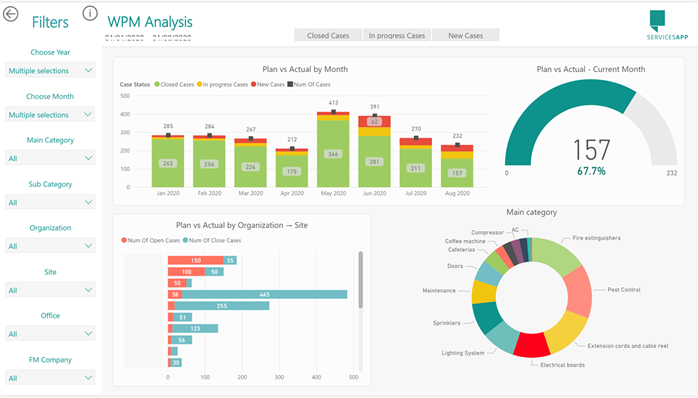
Task: Select the Maintenance yellow donut slice
Action: point(483,292)
